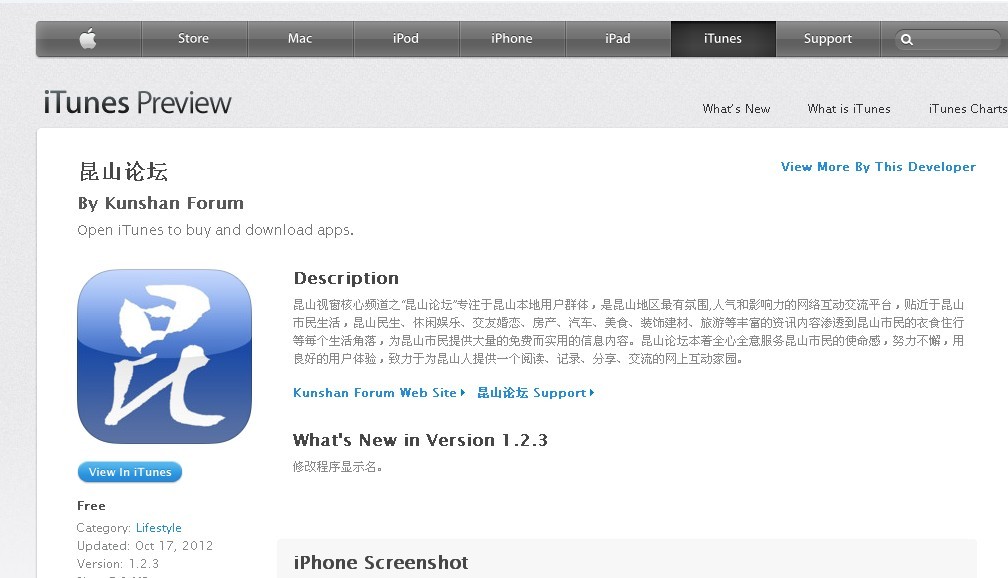
Task: Open iTunes Charts link
Action: 968,109
